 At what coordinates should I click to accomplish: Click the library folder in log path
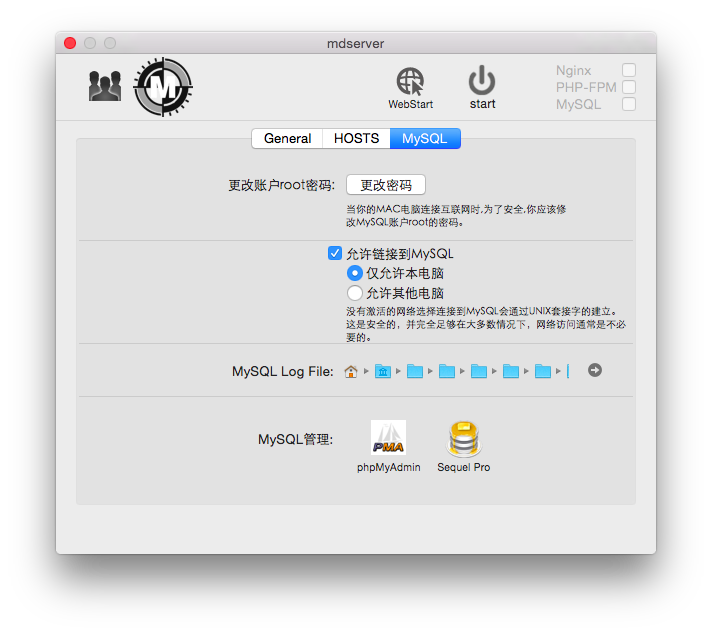383,371
